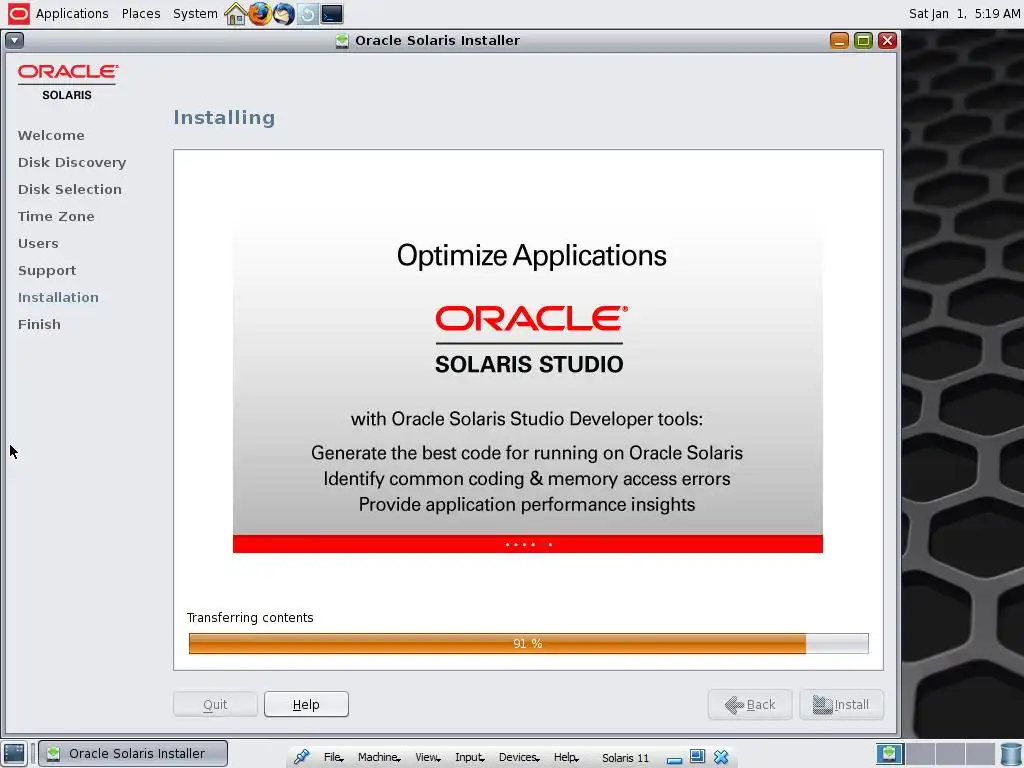1024x768 pixels.
Task: Open the Trash icon in bottom panel
Action: [1011, 754]
